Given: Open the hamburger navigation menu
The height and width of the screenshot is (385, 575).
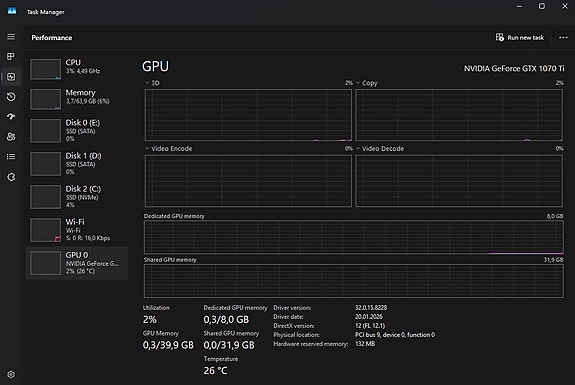Looking at the screenshot, I should point(11,37).
